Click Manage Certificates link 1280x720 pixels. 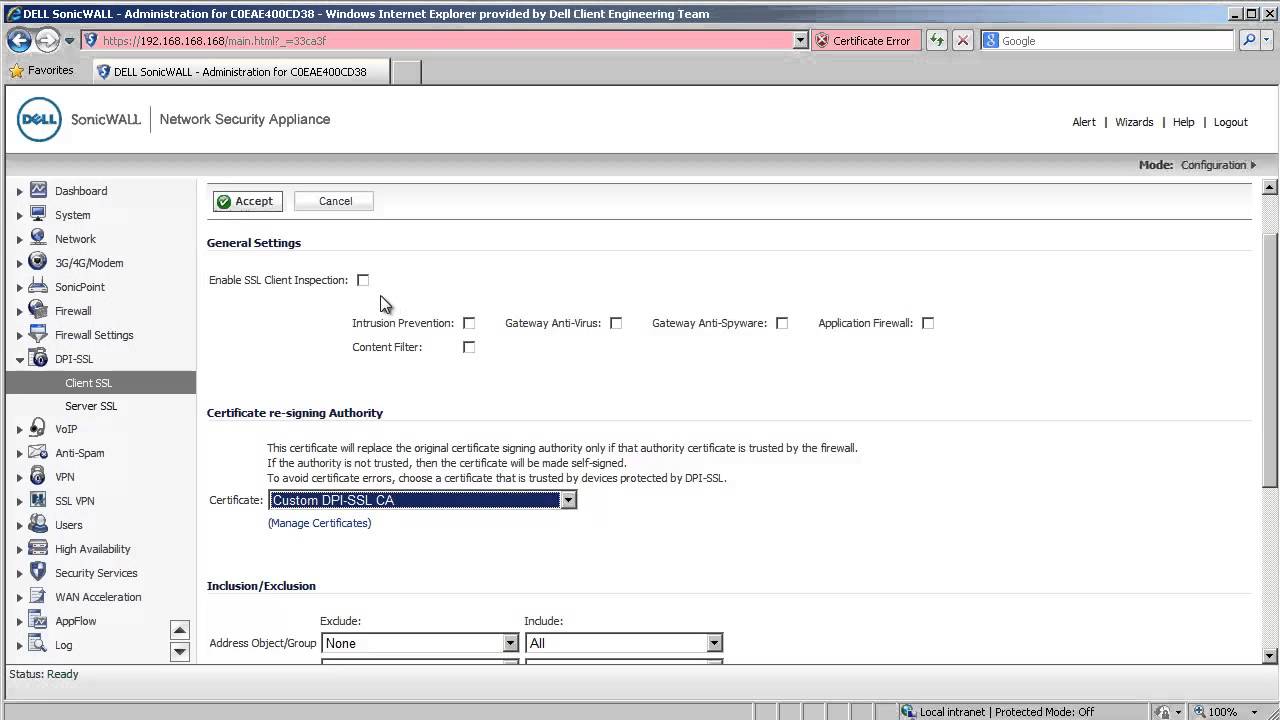[319, 523]
